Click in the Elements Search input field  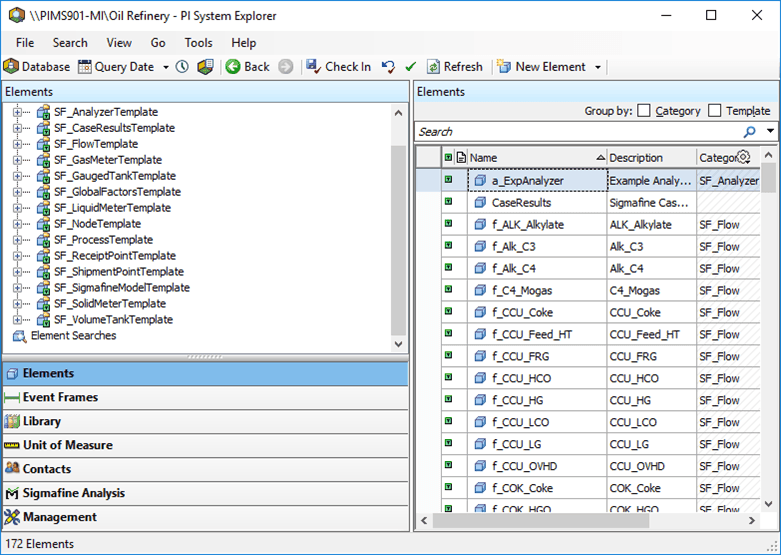578,132
